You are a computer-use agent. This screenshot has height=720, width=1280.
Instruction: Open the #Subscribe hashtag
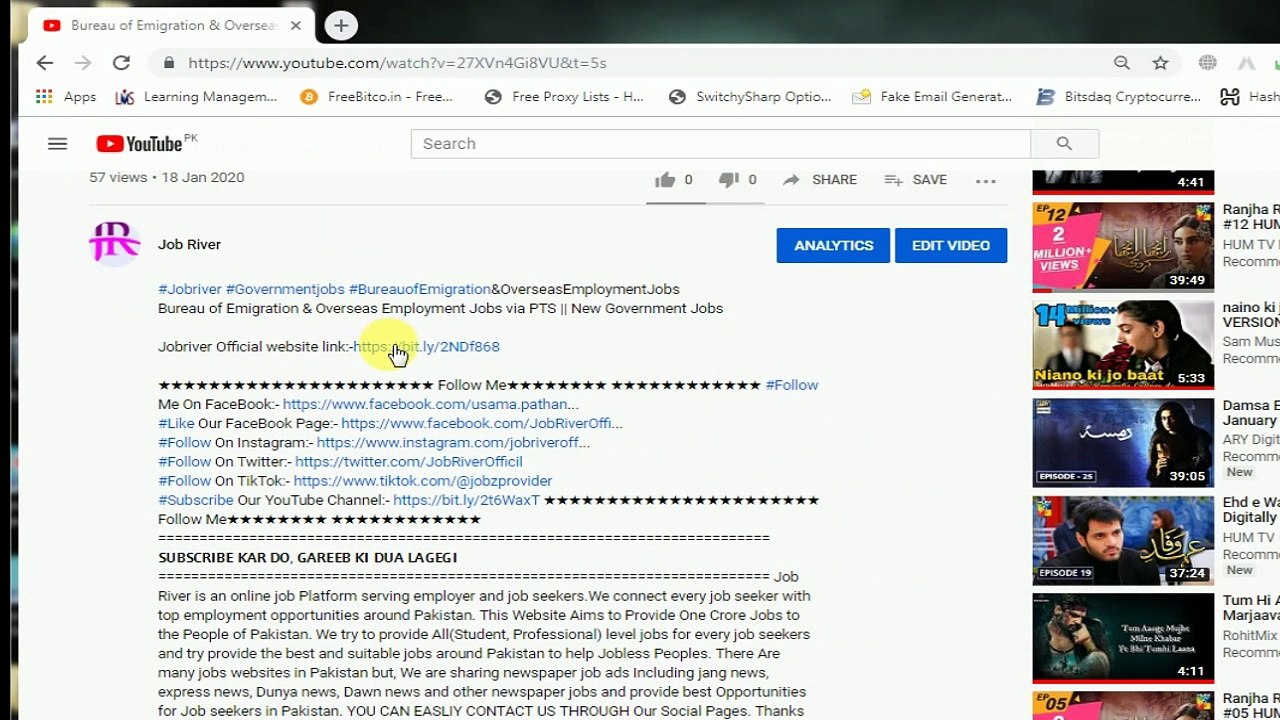point(195,500)
